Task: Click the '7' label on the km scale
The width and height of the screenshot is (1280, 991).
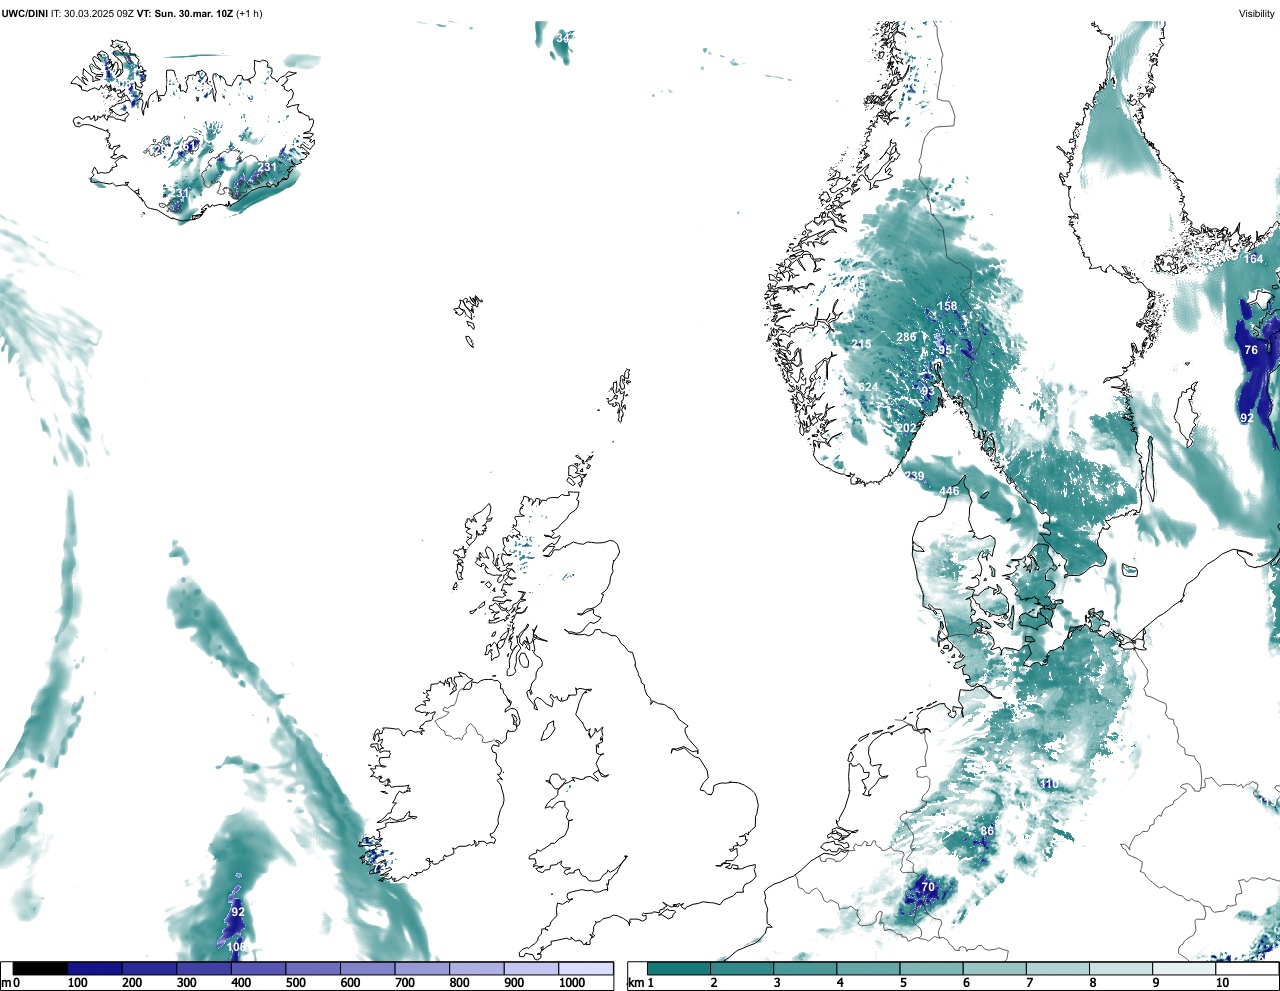Action: pyautogui.click(x=1030, y=983)
